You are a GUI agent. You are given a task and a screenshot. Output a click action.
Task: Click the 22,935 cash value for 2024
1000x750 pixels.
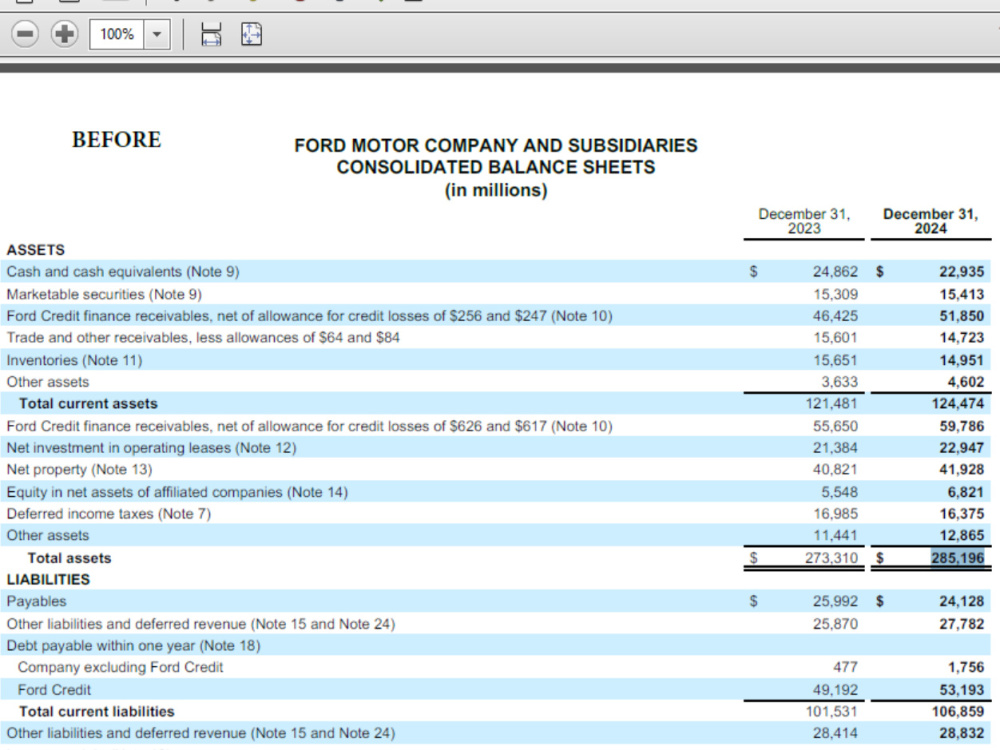tap(962, 272)
